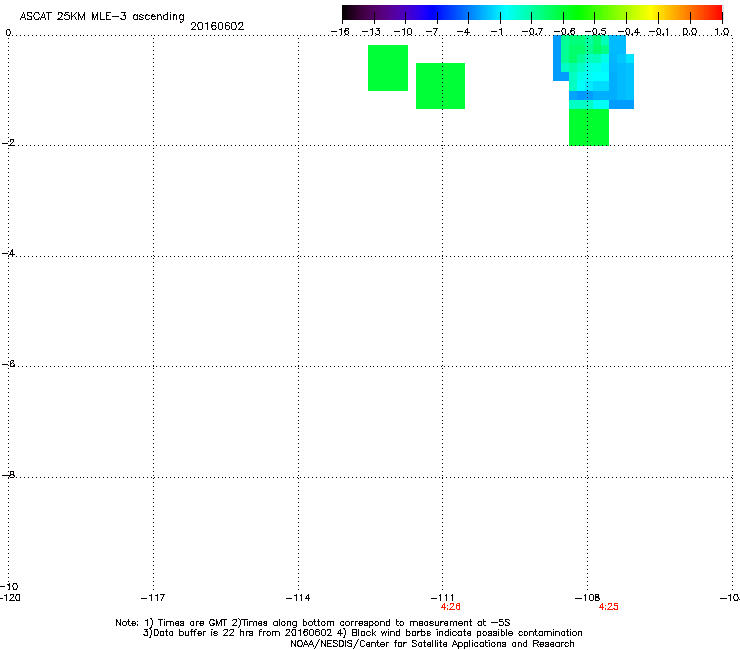
Task: Click the longitude axis label -120
Action: click(10, 598)
